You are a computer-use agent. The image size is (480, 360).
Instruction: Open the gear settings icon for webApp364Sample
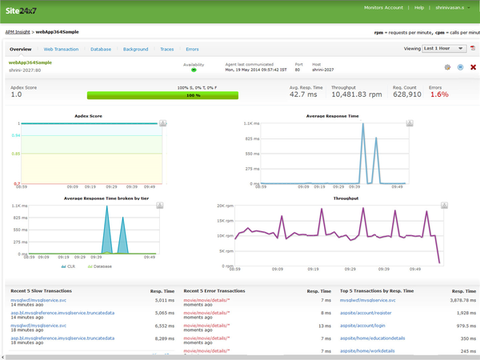point(447,67)
